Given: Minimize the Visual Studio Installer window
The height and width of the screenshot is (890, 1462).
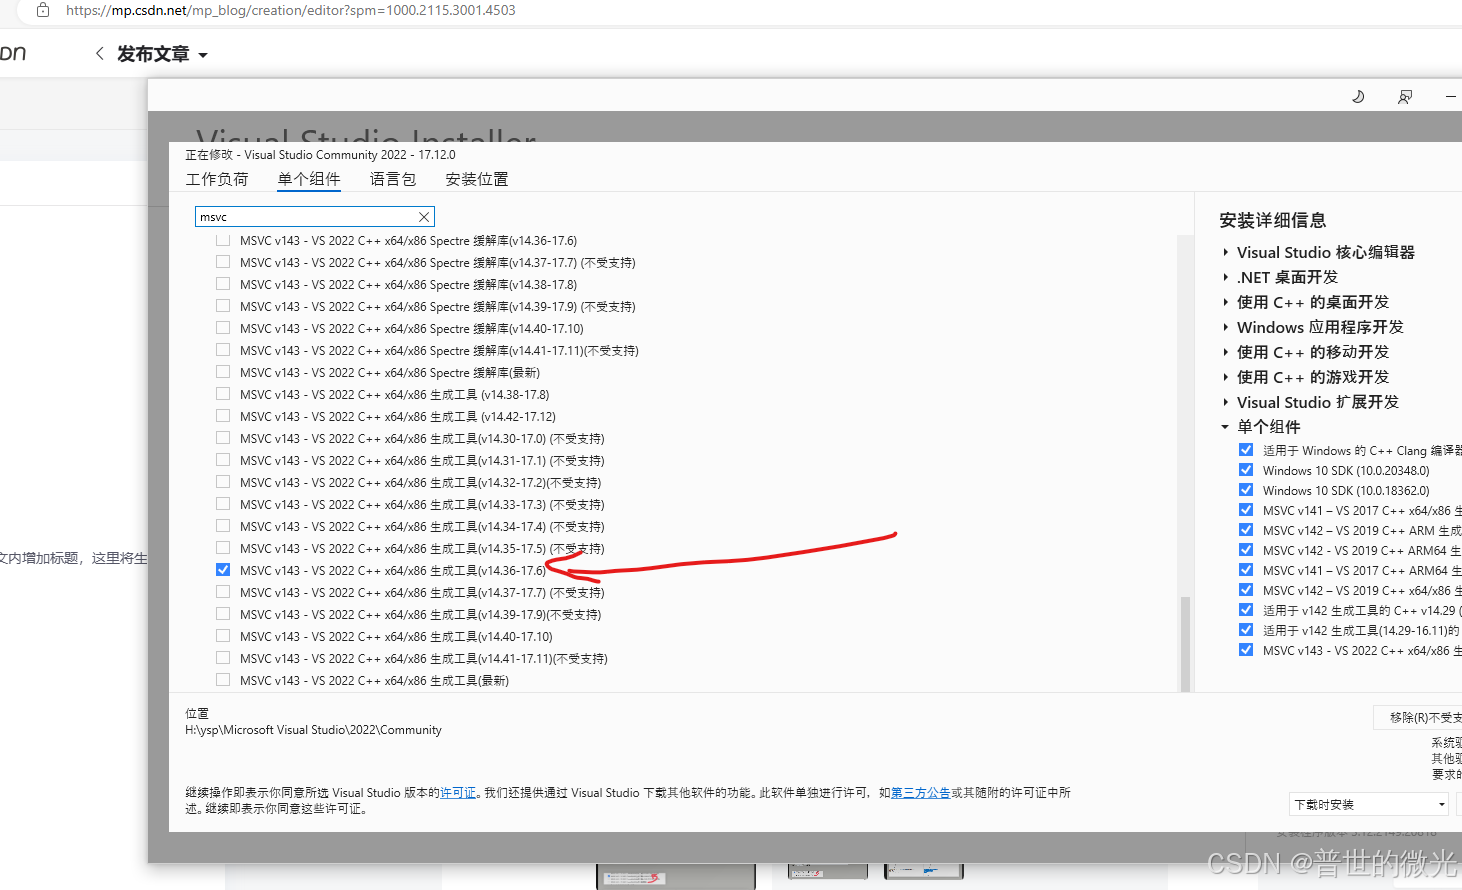Looking at the screenshot, I should click(1451, 97).
